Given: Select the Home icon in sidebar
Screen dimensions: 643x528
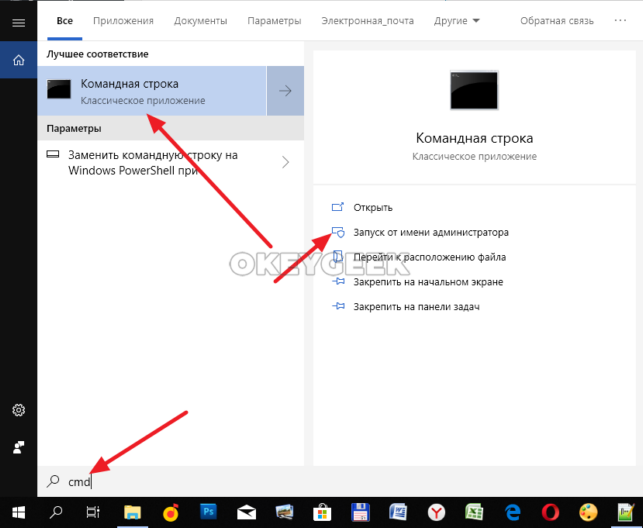Looking at the screenshot, I should click(x=18, y=60).
